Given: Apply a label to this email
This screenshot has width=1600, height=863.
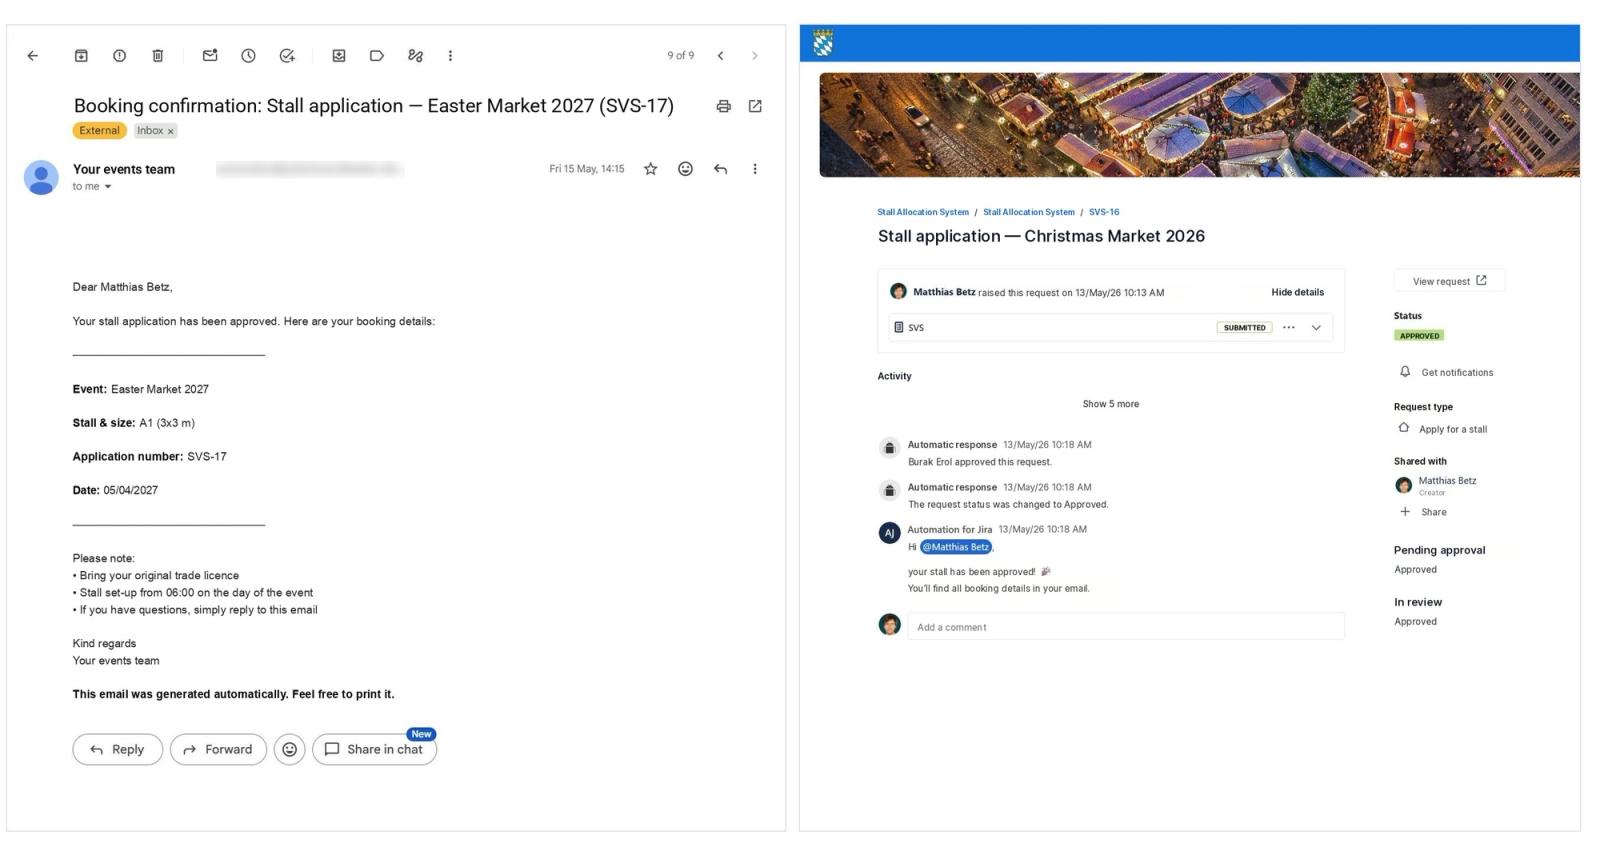Looking at the screenshot, I should tap(377, 56).
